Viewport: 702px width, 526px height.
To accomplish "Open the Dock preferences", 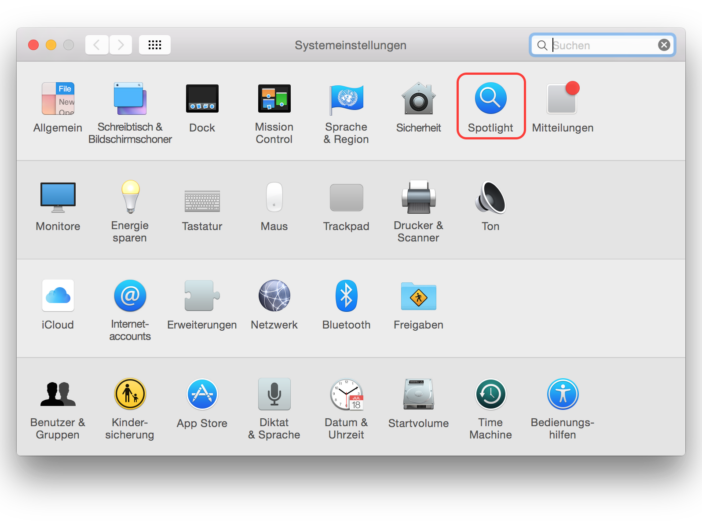I will 202,107.
